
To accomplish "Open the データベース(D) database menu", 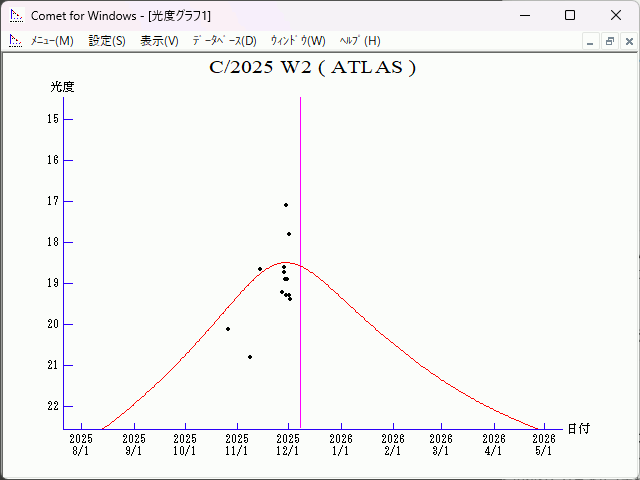I will point(224,41).
